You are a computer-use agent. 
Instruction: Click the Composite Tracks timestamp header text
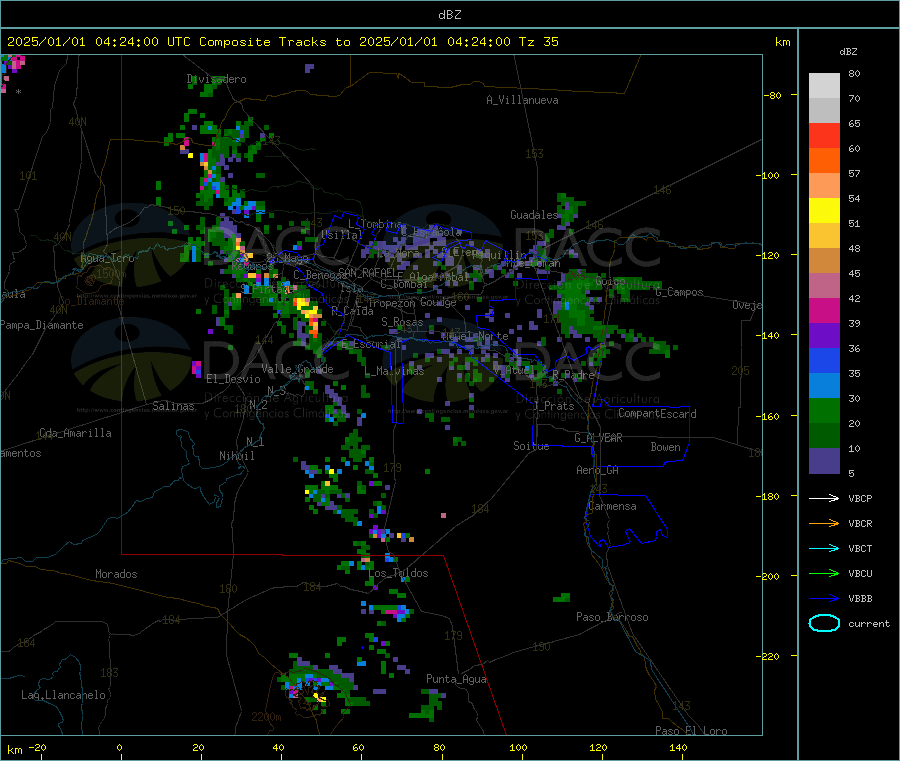coord(282,42)
